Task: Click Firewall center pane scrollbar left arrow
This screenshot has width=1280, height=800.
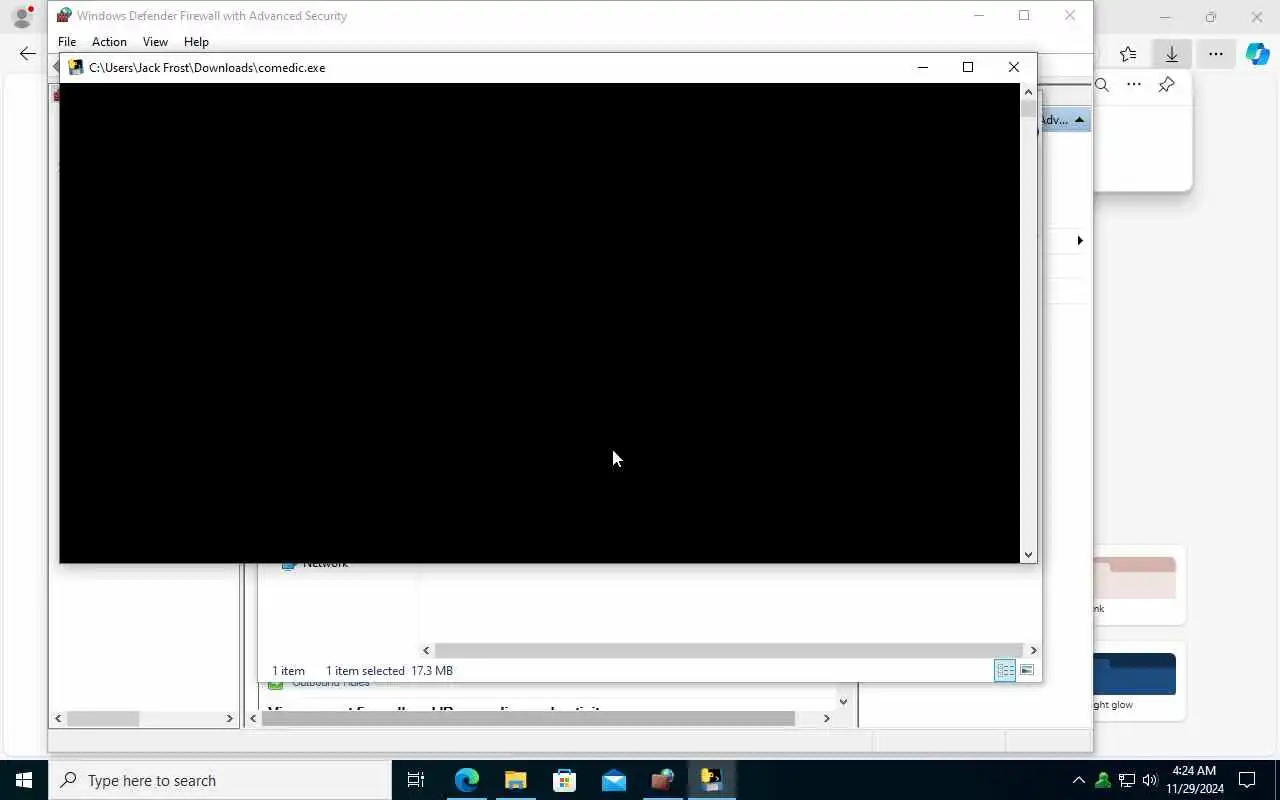Action: click(x=253, y=718)
